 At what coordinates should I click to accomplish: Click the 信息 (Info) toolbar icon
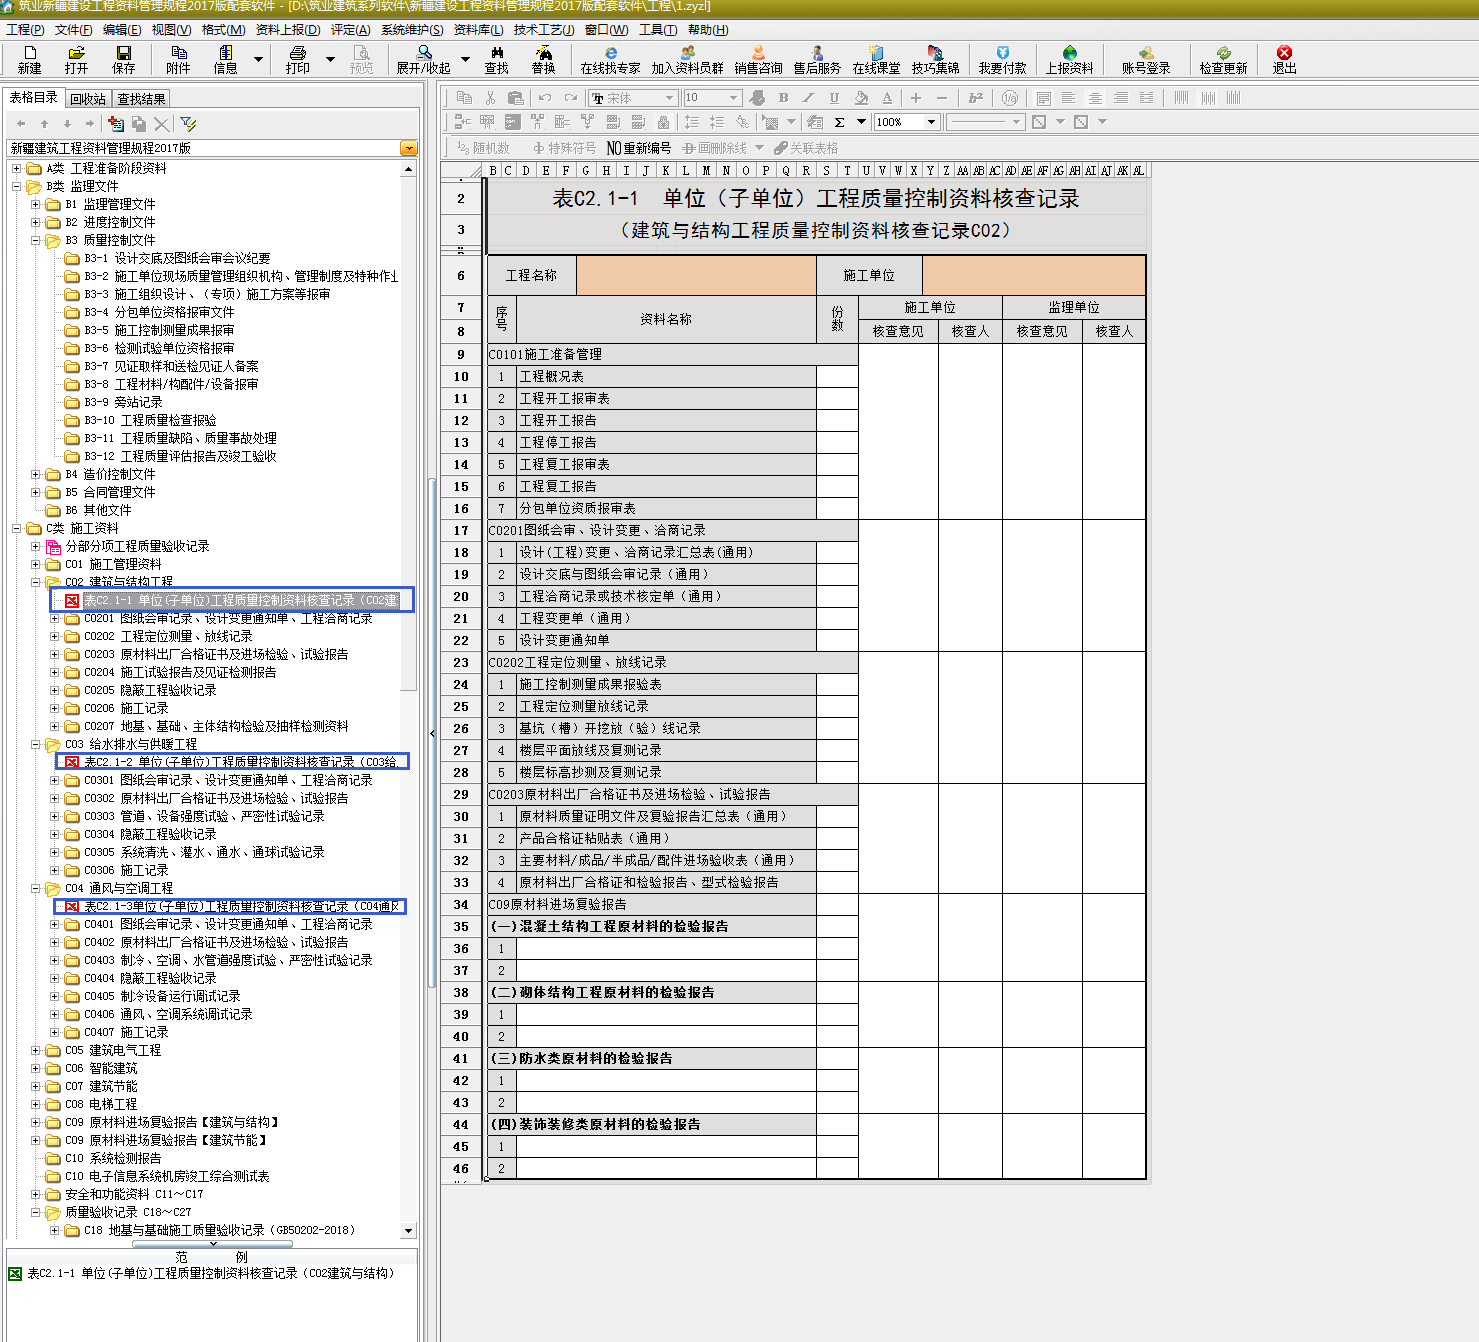coord(225,60)
